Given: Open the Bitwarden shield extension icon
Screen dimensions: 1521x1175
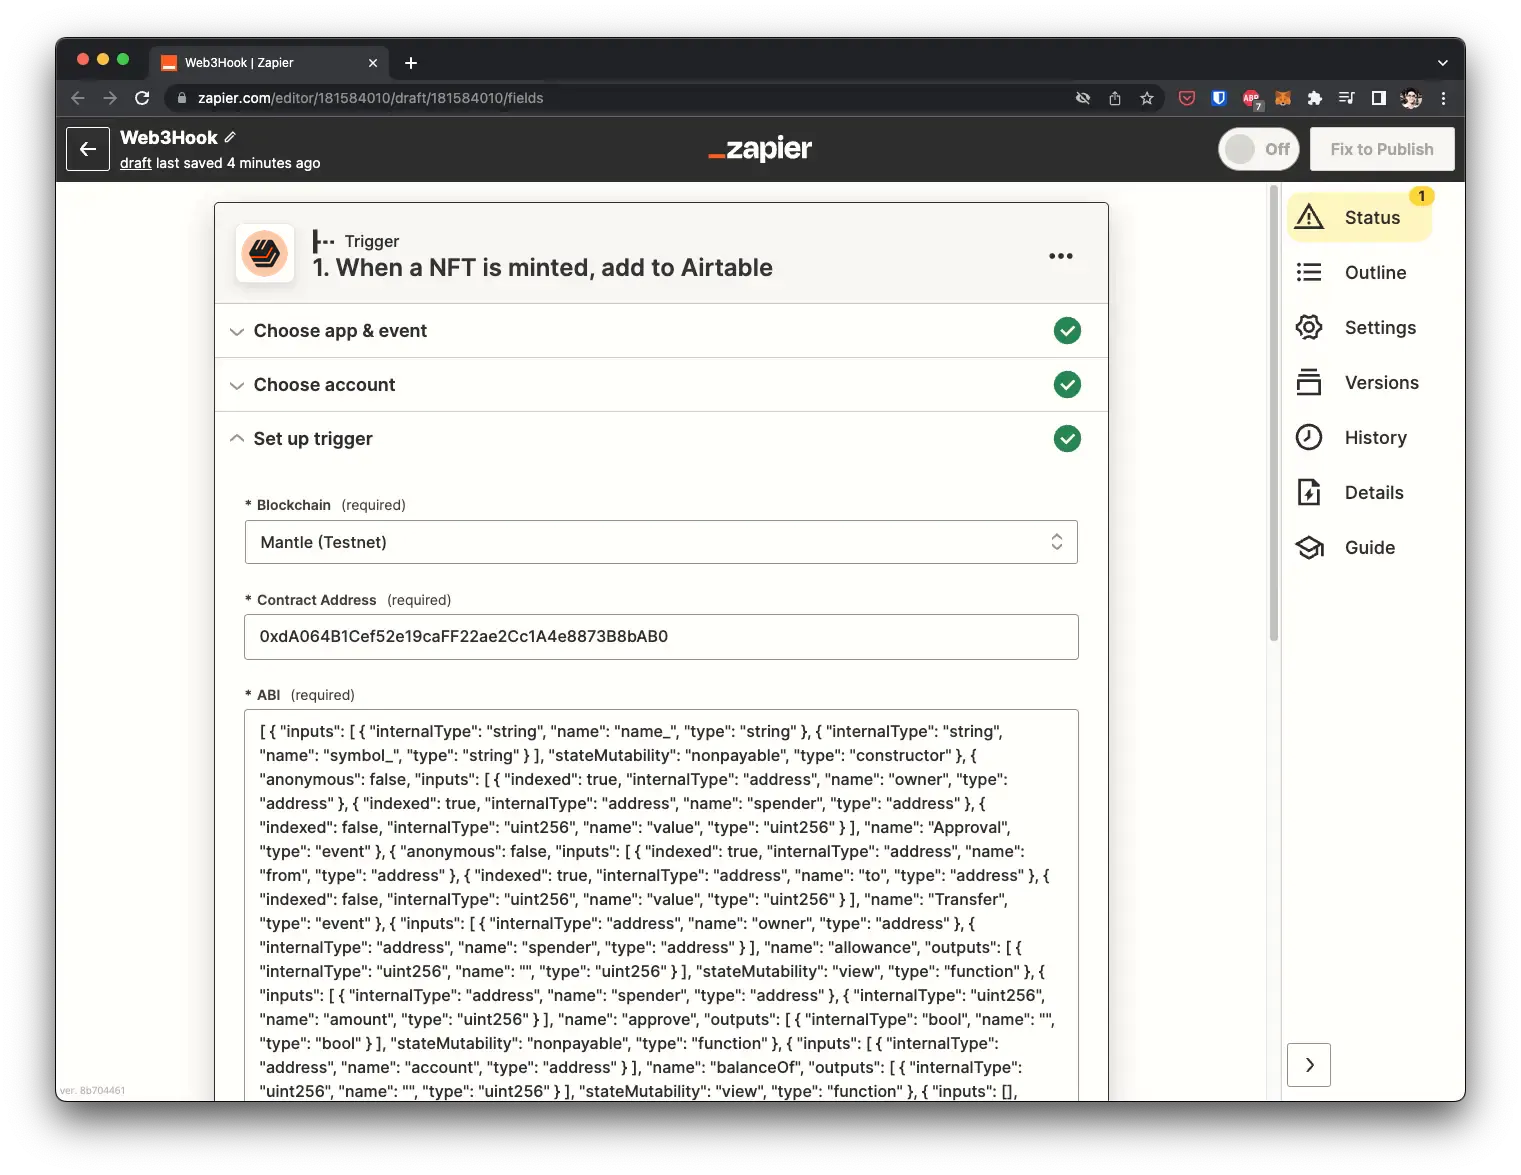Looking at the screenshot, I should tap(1219, 98).
